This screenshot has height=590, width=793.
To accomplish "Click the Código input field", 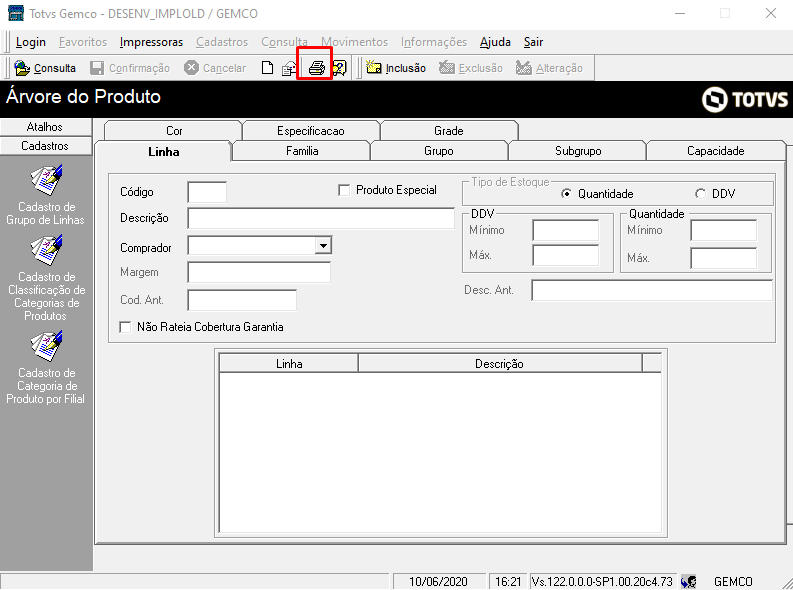I will tap(207, 192).
